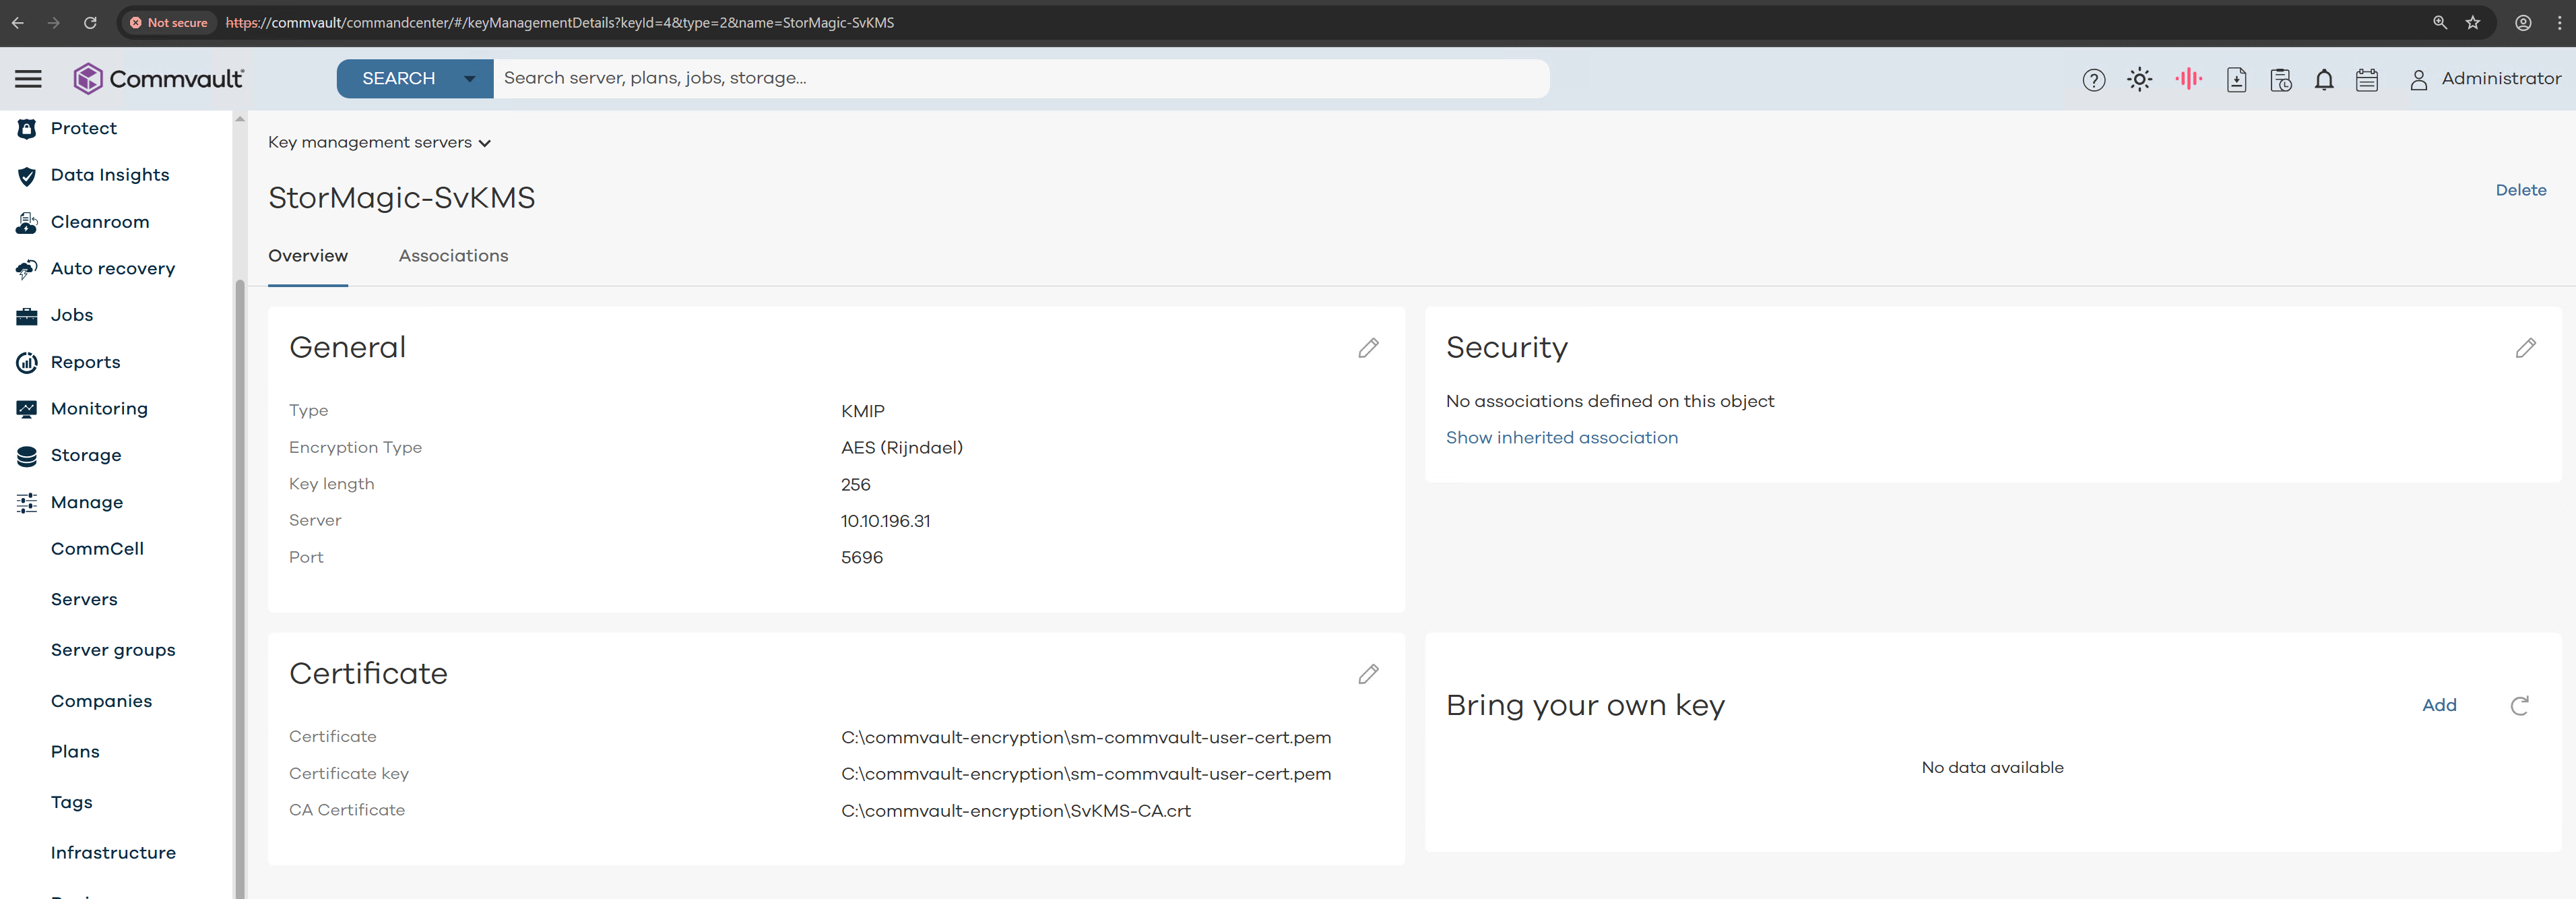Select the port value 5696
This screenshot has width=2576, height=899.
[861, 558]
